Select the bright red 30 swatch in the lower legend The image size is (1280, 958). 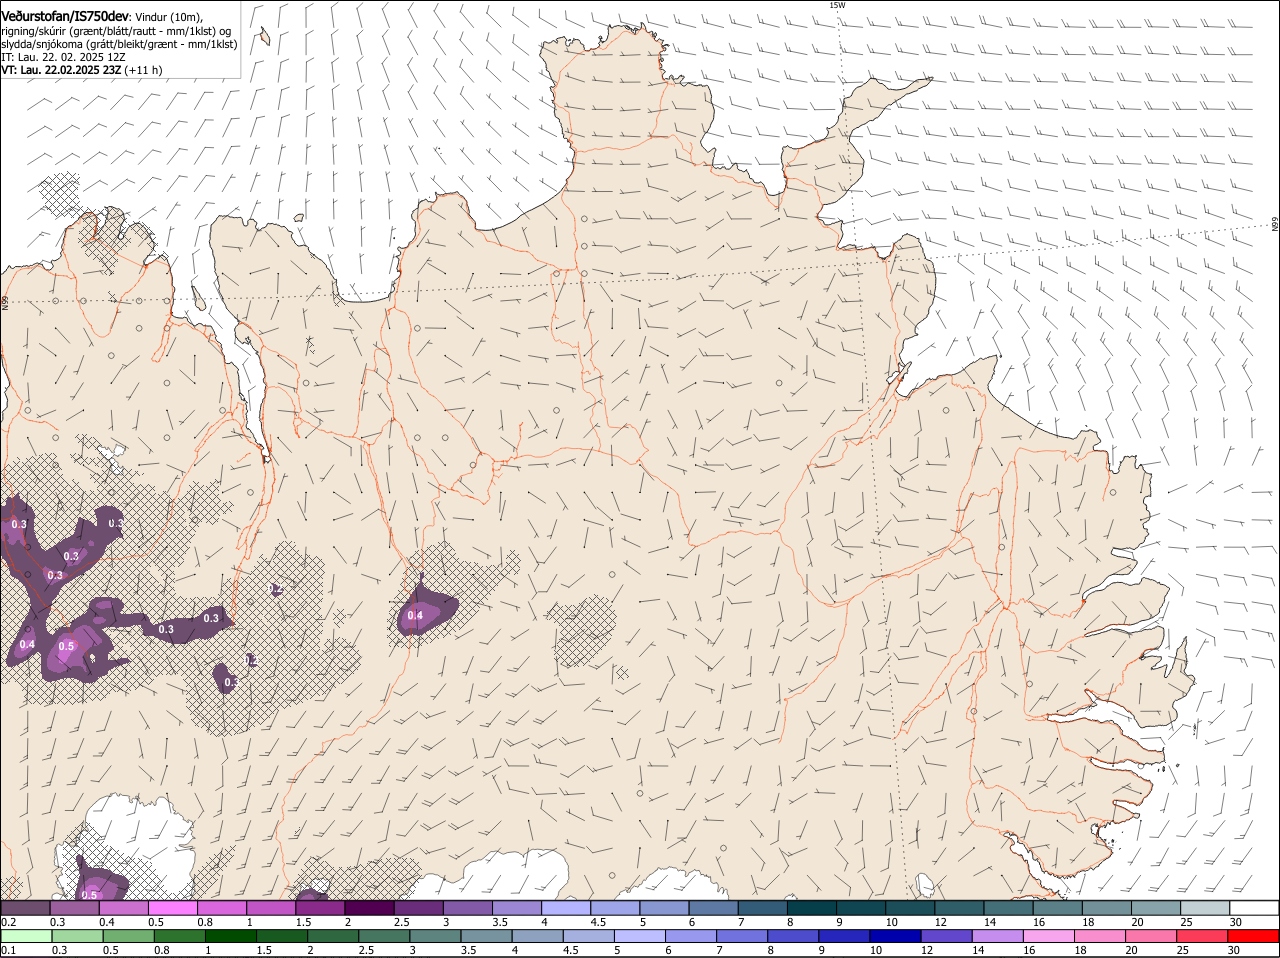[x=1254, y=936]
